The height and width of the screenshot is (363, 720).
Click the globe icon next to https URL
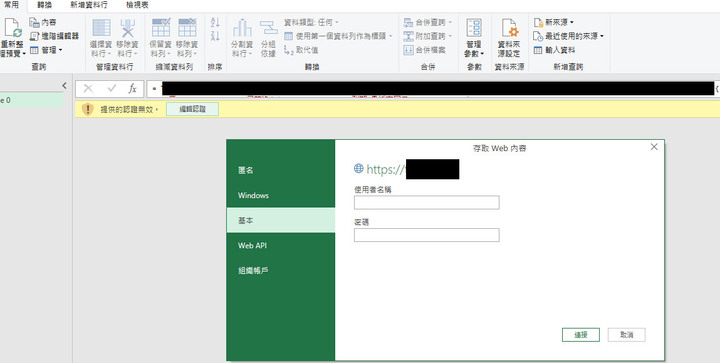tap(359, 168)
